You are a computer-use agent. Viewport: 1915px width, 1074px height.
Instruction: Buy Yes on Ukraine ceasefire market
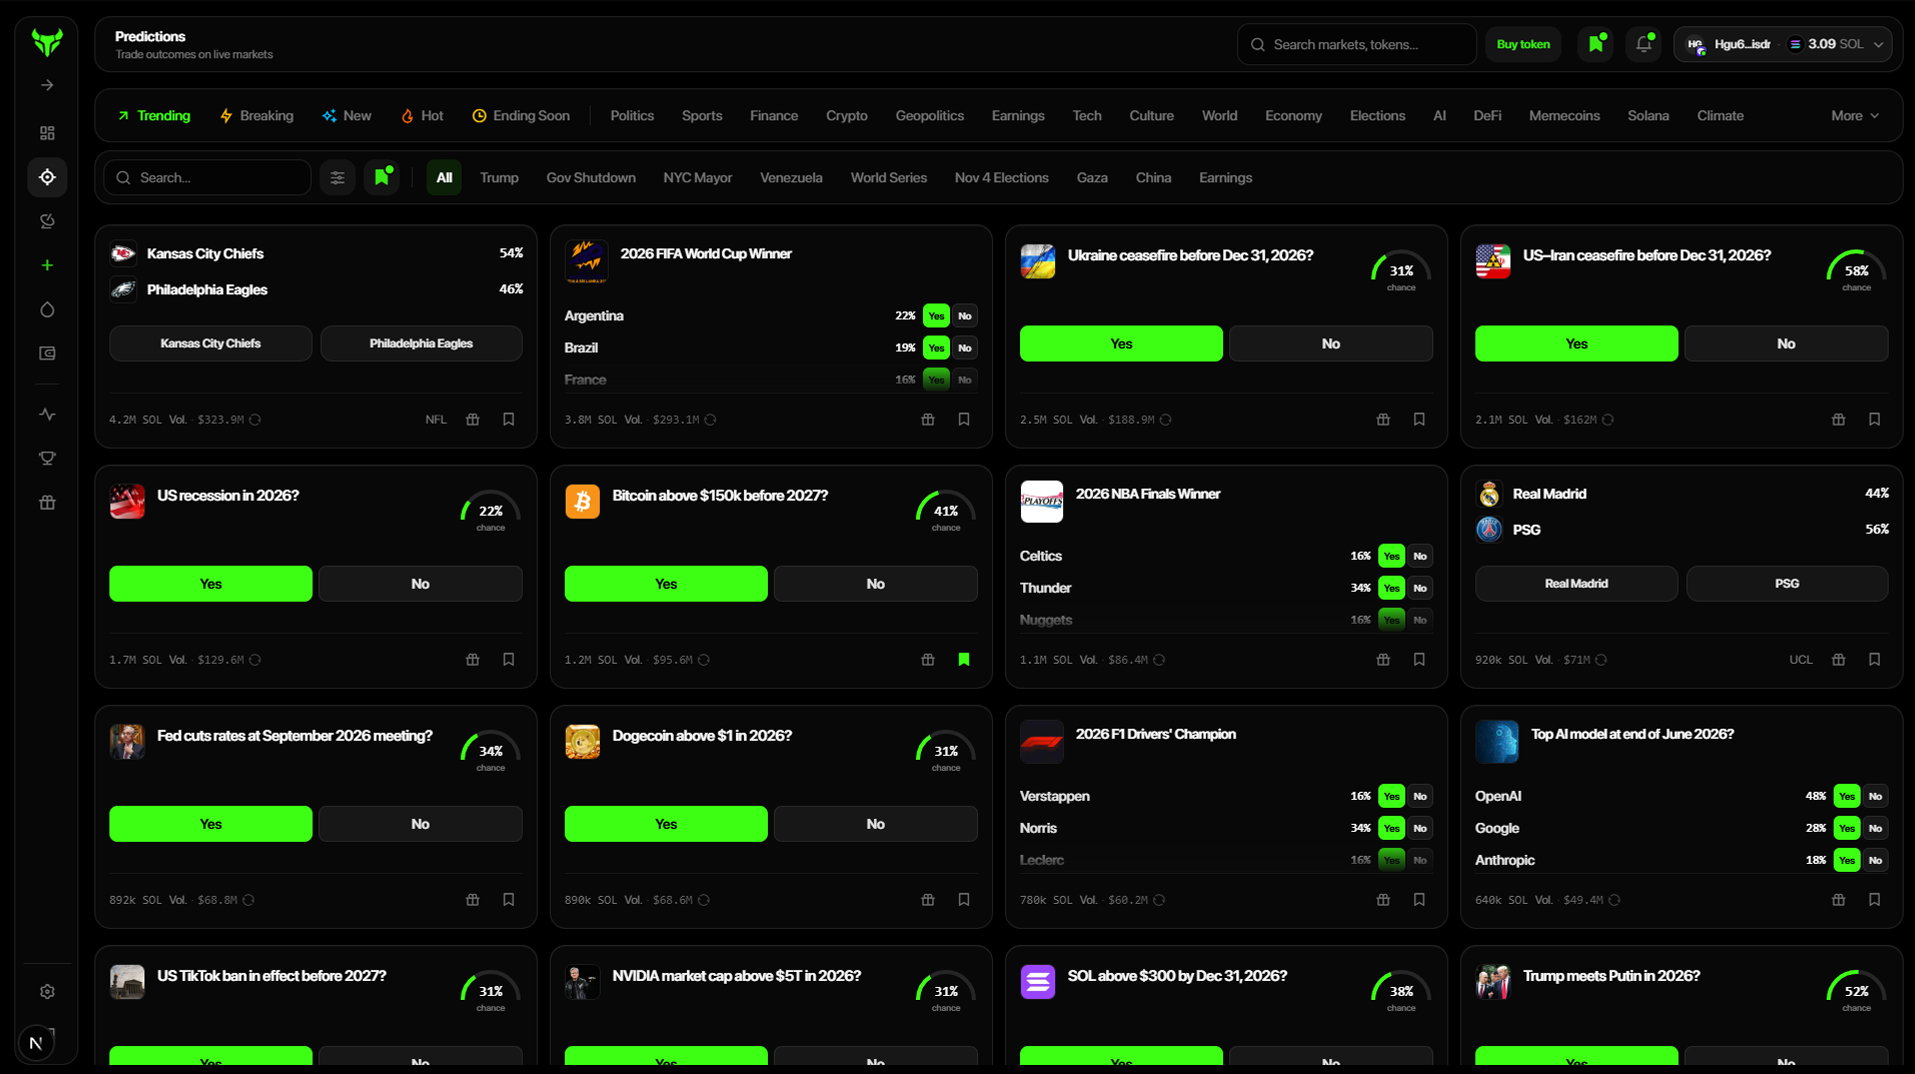[1121, 344]
